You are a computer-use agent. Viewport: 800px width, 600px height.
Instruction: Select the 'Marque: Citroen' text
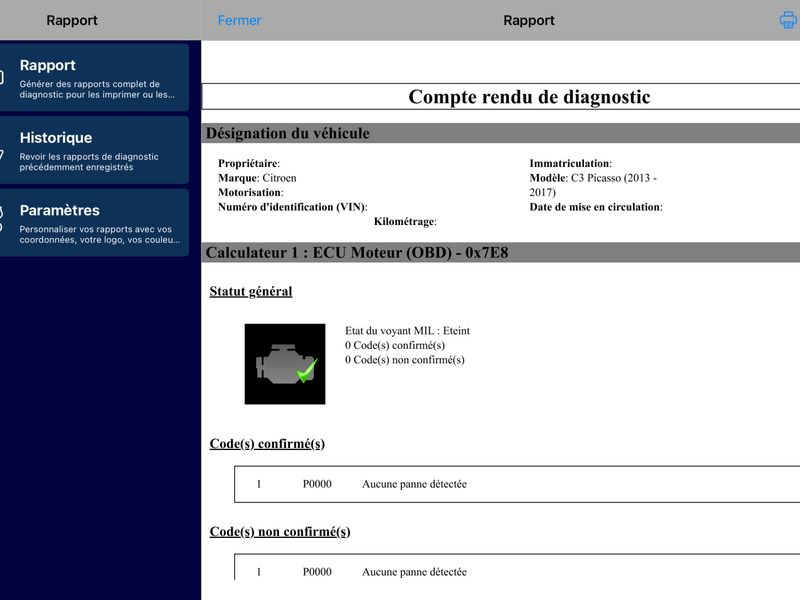click(x=257, y=178)
